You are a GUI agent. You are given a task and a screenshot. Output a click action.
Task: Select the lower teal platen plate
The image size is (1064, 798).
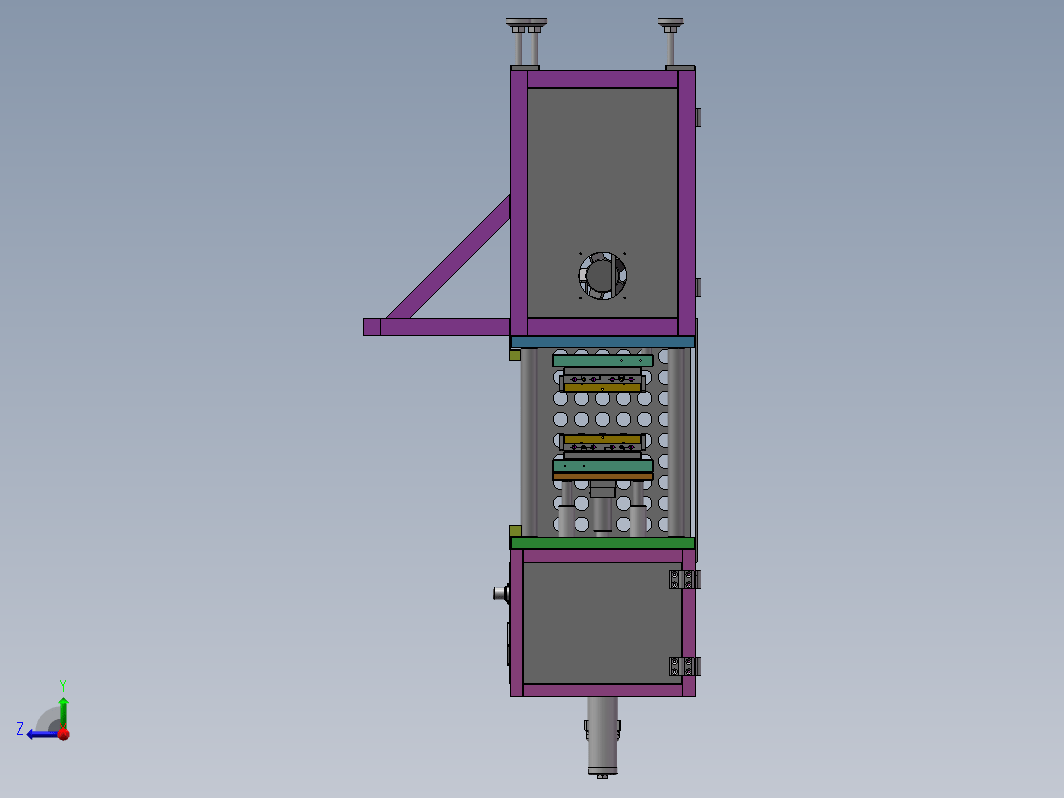click(603, 466)
